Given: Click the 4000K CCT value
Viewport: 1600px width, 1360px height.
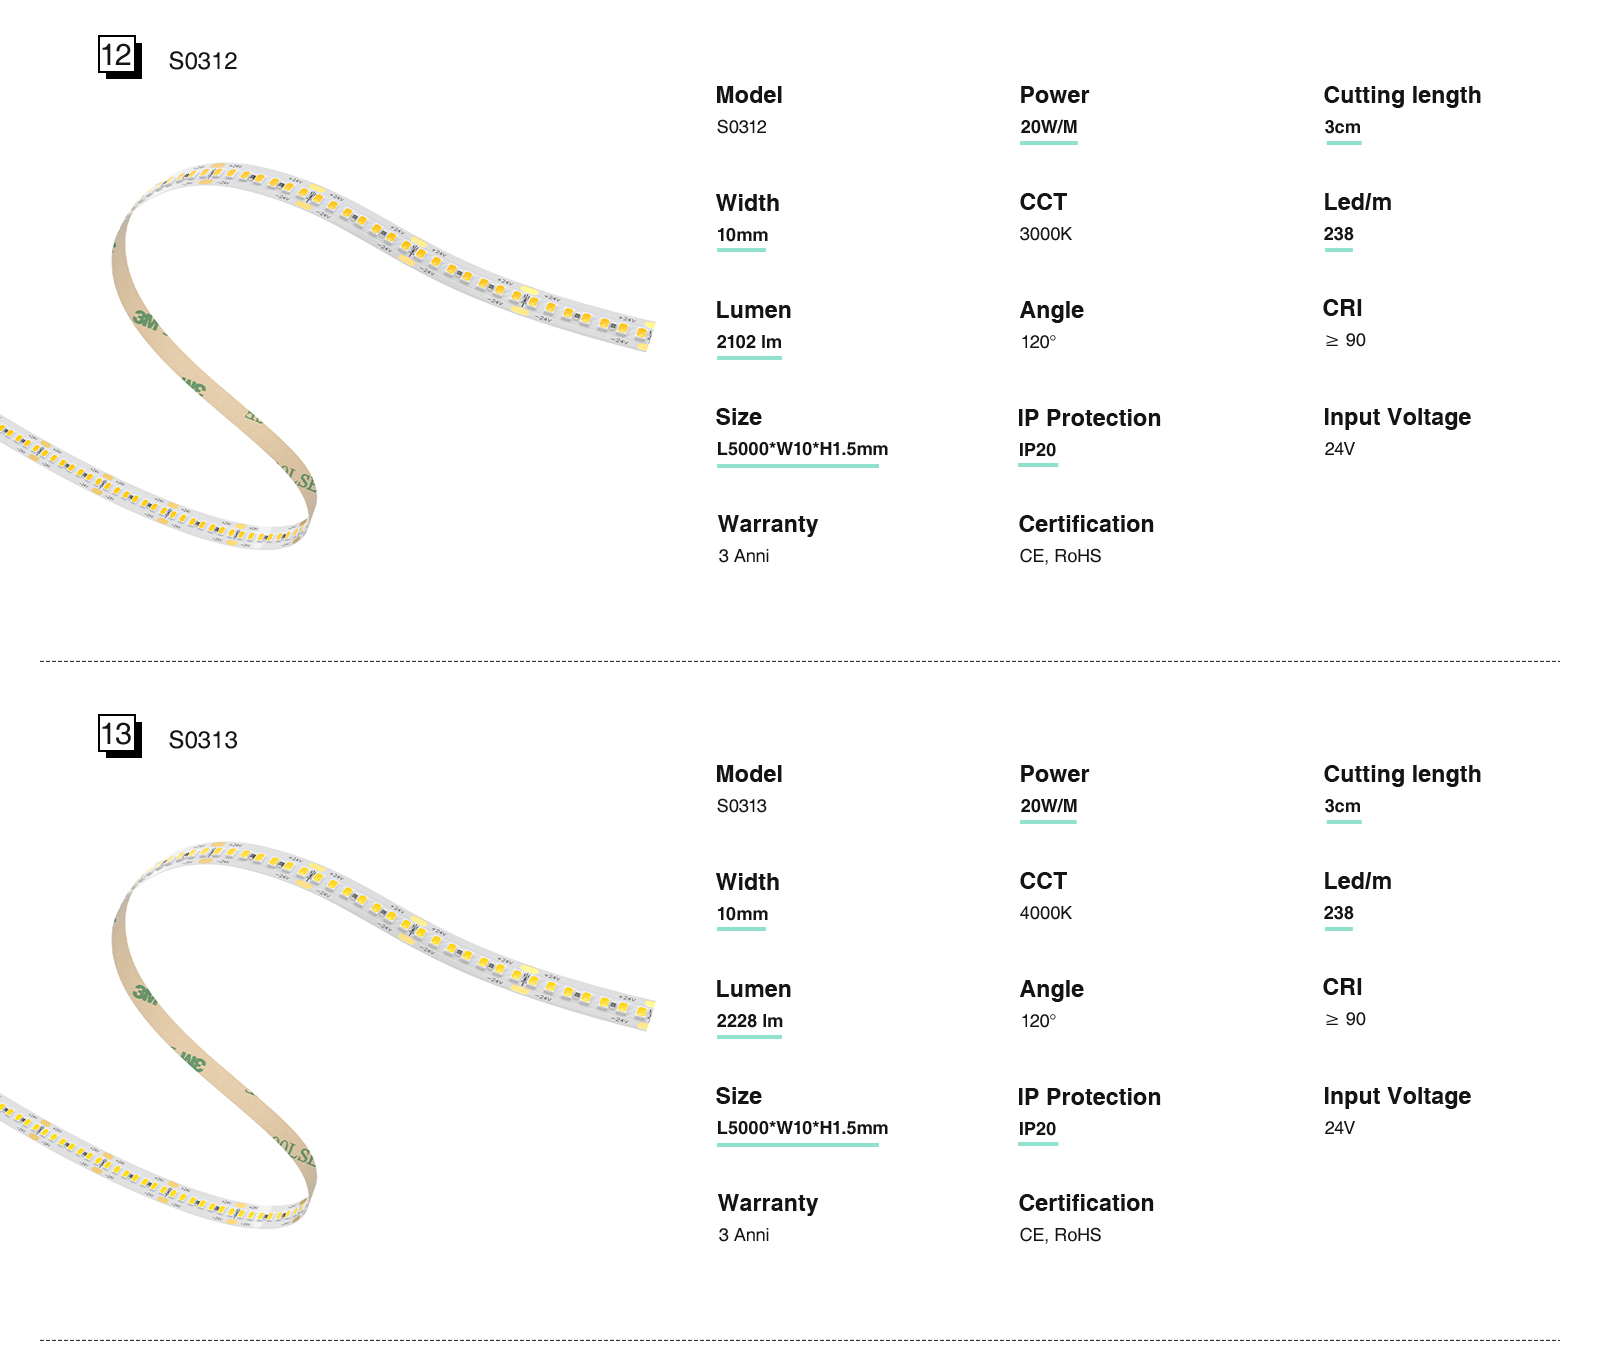Looking at the screenshot, I should tap(1045, 913).
